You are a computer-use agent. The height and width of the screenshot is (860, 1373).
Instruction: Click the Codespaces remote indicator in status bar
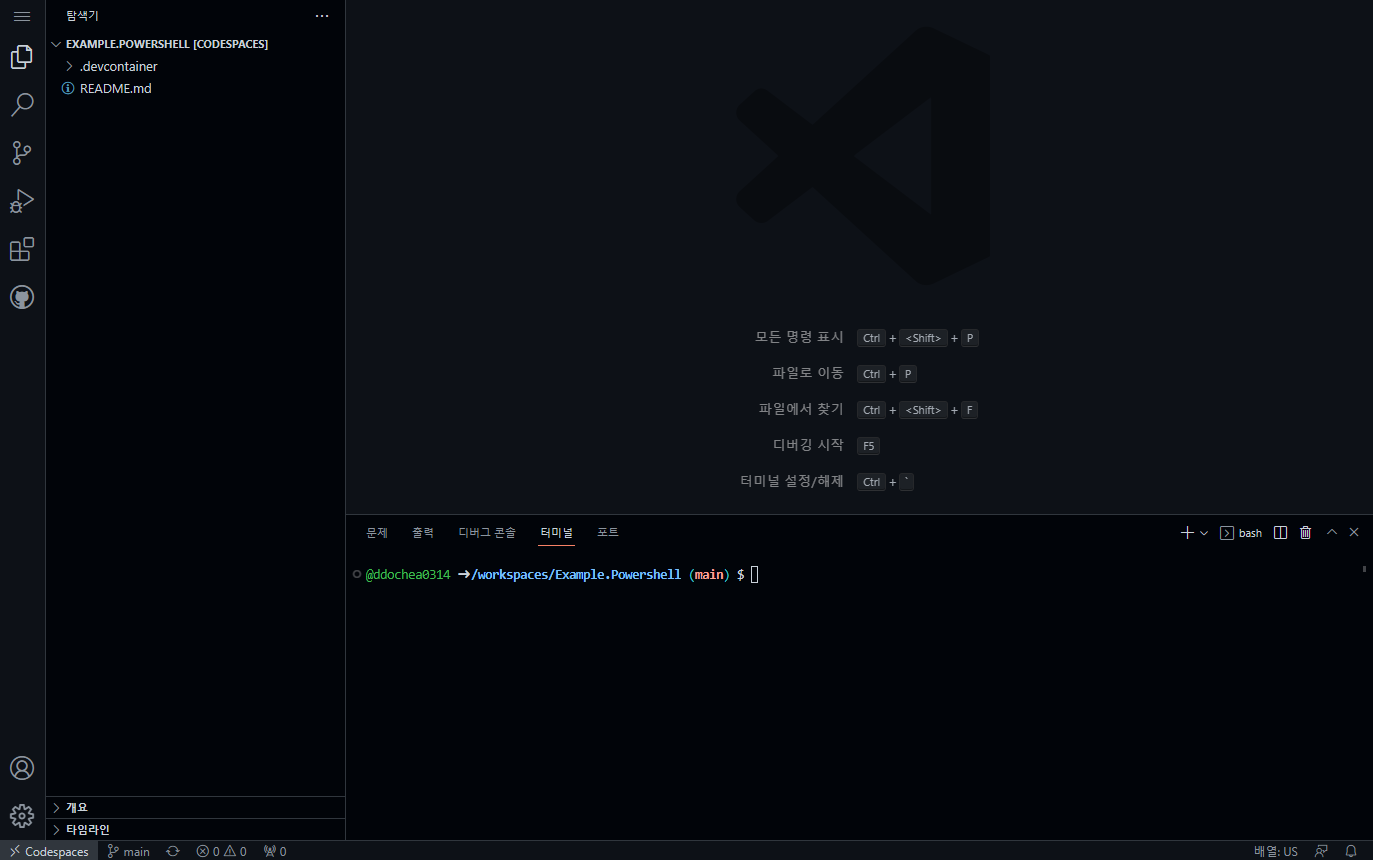[x=49, y=851]
